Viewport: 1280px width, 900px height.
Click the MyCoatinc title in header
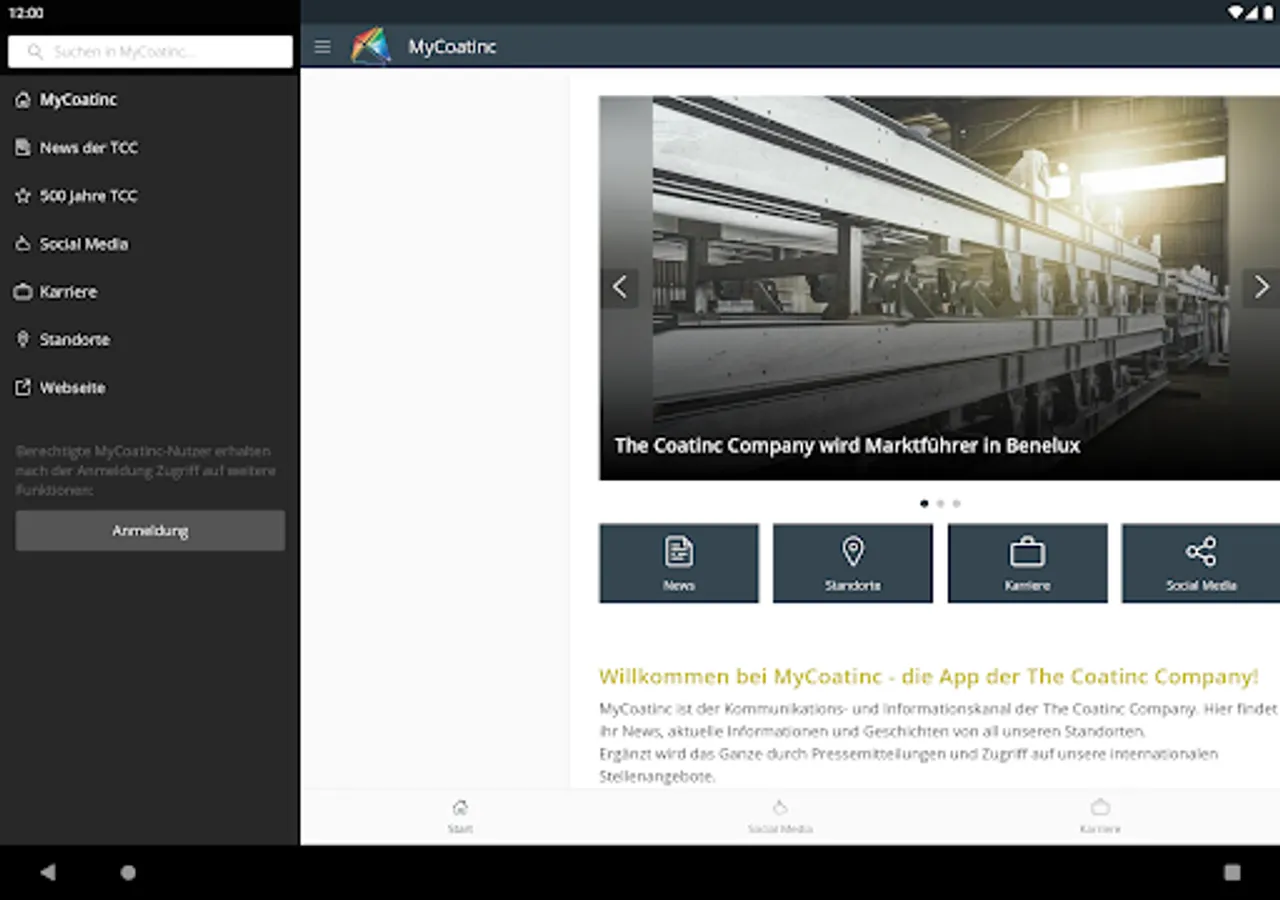coord(452,47)
